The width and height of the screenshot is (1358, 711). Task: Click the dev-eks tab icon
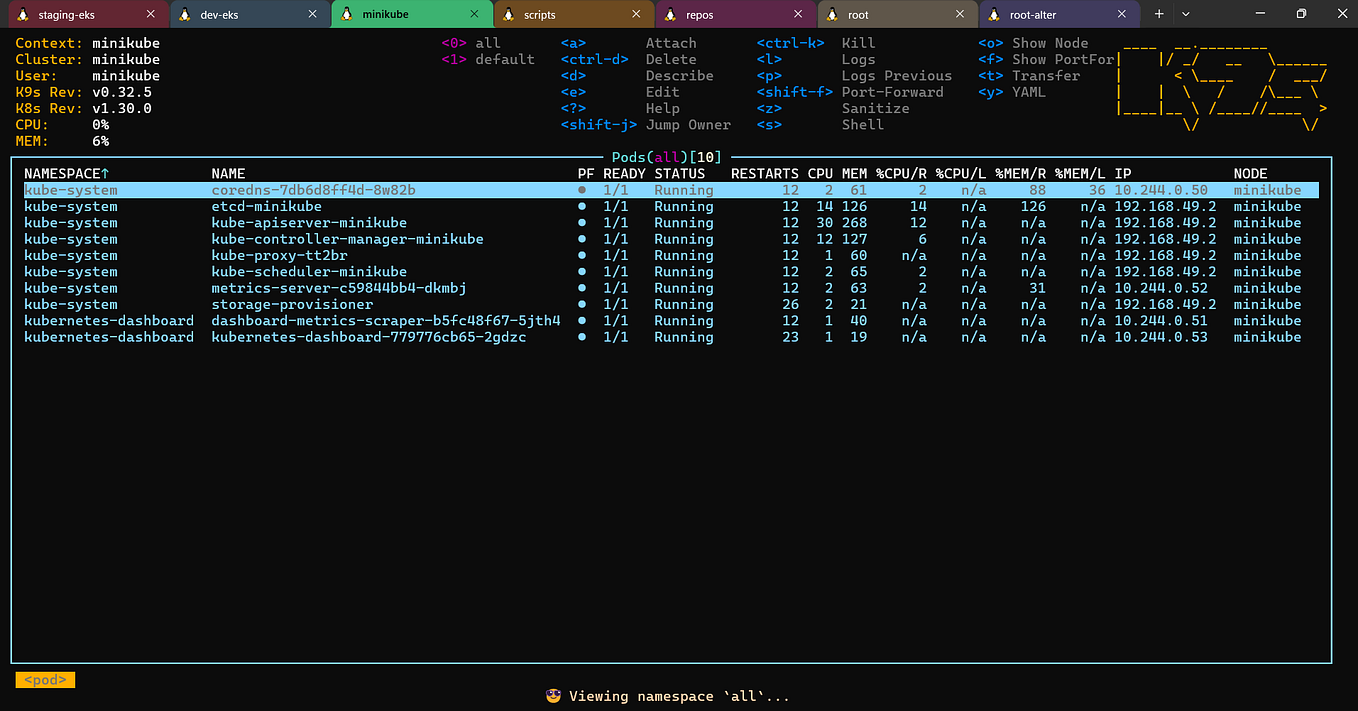184,14
